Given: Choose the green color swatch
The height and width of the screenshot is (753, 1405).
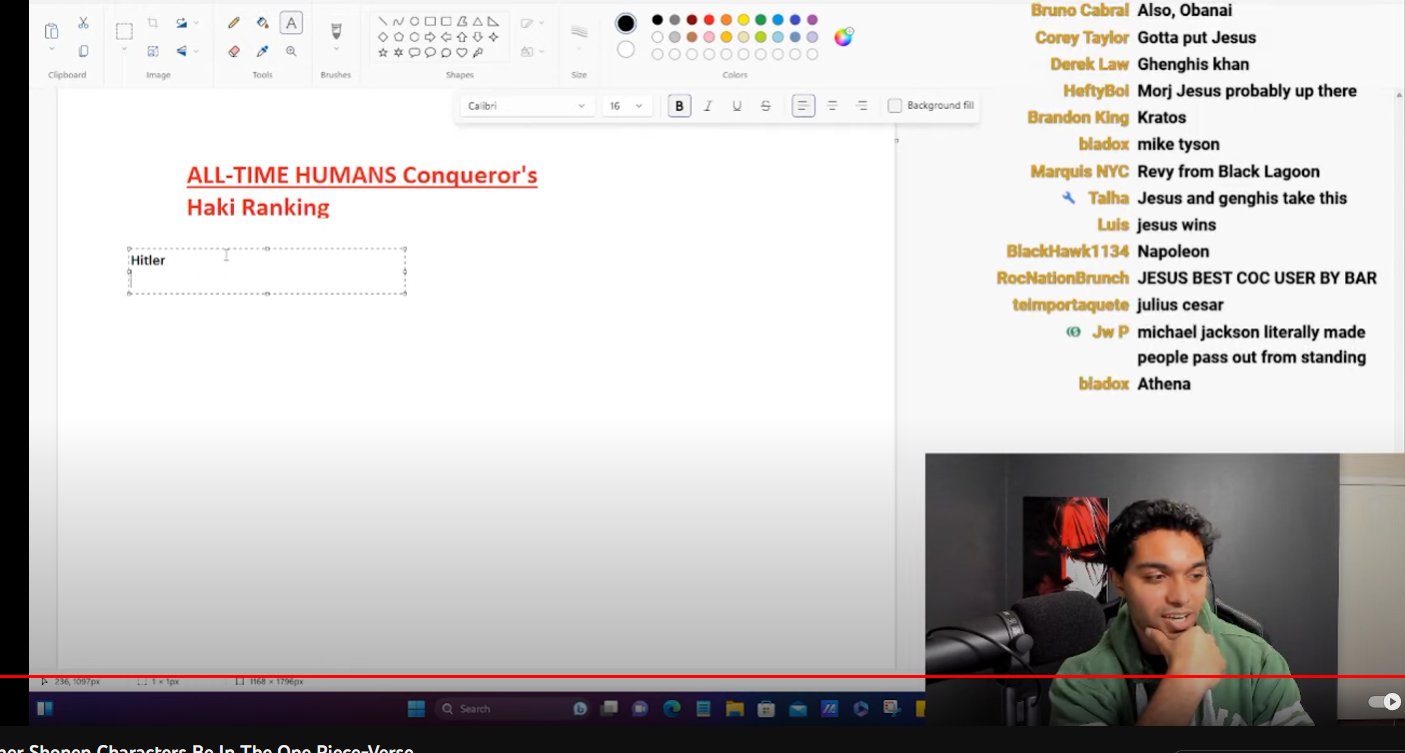Looking at the screenshot, I should [x=761, y=20].
